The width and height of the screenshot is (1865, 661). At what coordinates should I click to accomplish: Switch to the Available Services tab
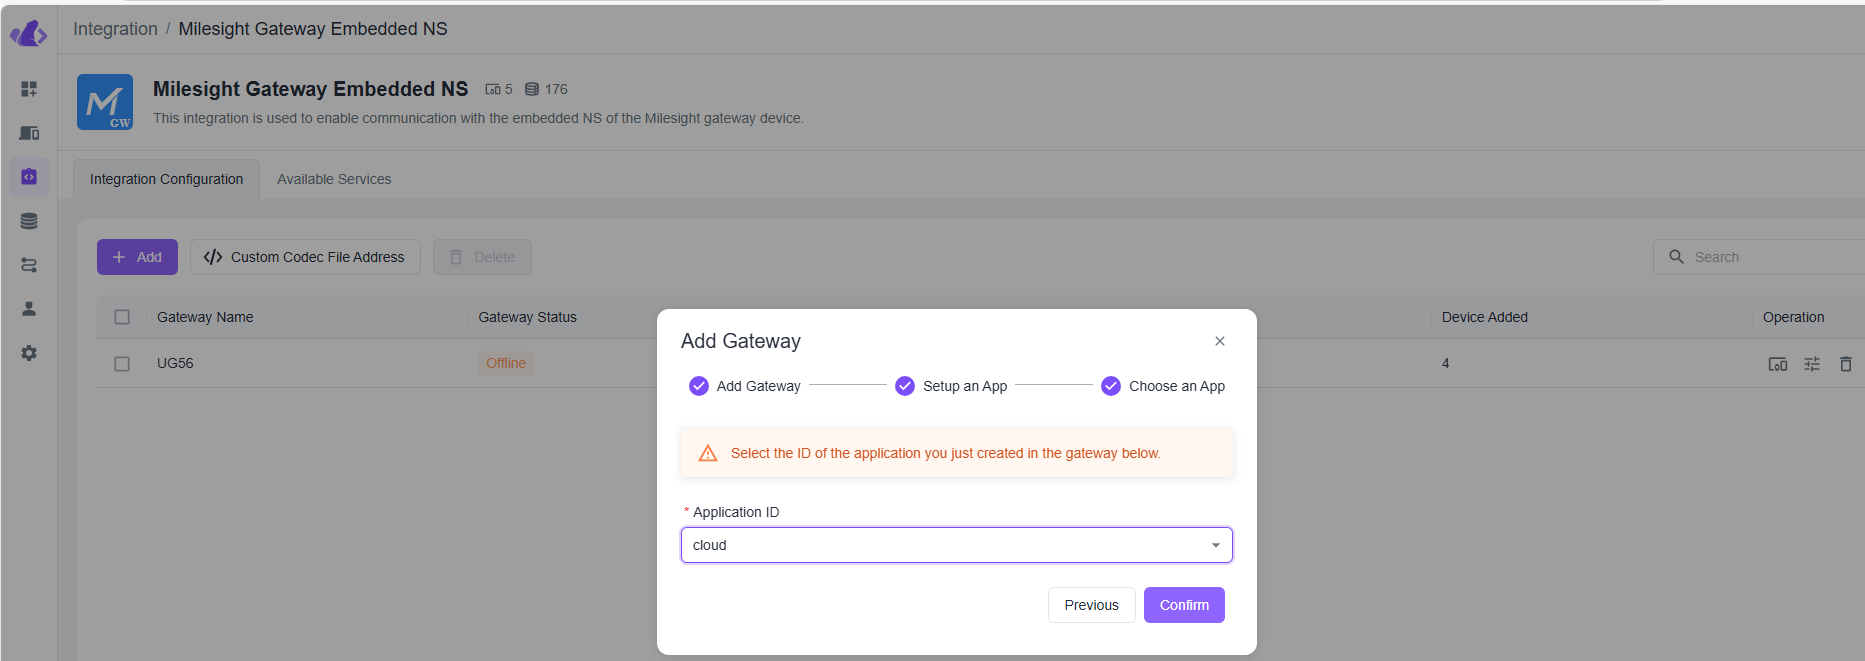(334, 179)
